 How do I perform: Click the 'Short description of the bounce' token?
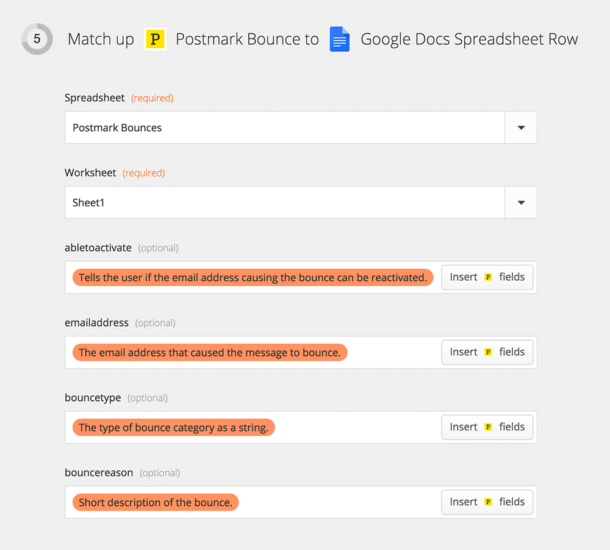coord(155,502)
